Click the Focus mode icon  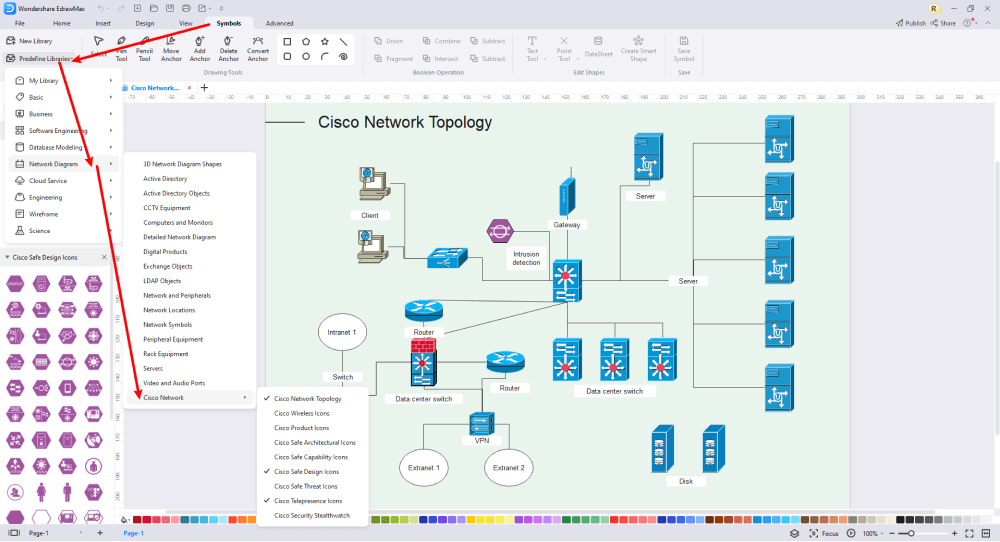coord(813,533)
